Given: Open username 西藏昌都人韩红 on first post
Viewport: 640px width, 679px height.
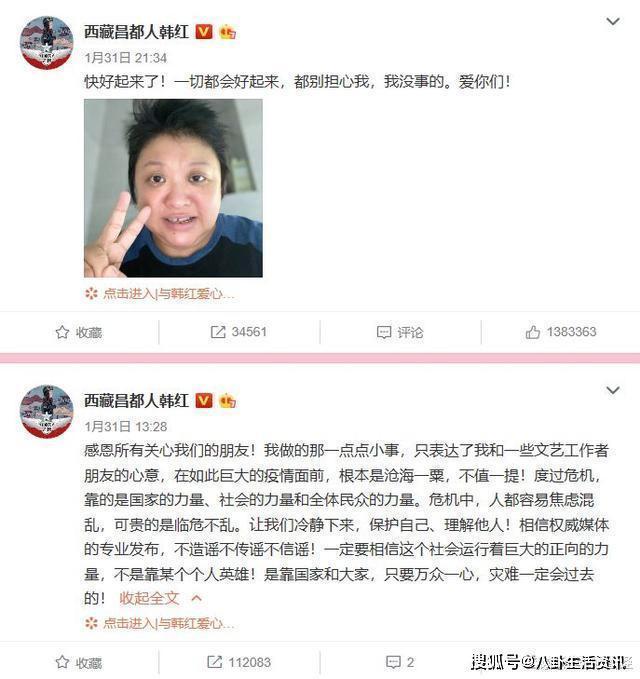Looking at the screenshot, I should click(x=136, y=32).
